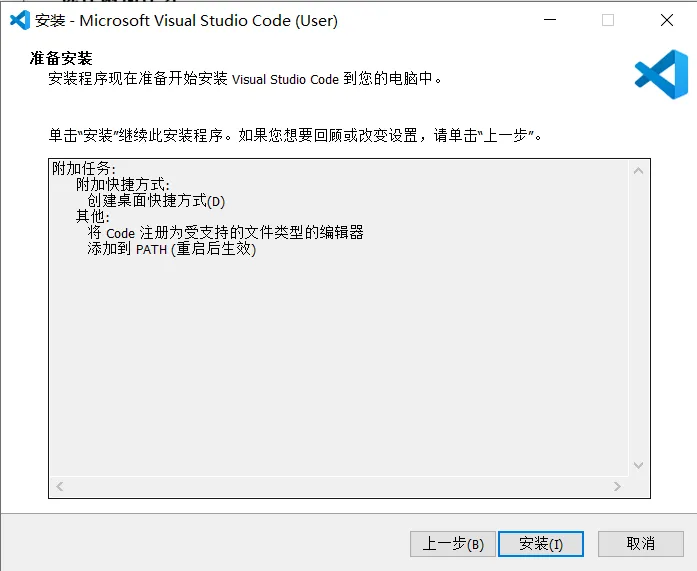The width and height of the screenshot is (697, 571).
Task: Select the 添加到 PATH (重启后生效) line
Action: (x=172, y=248)
